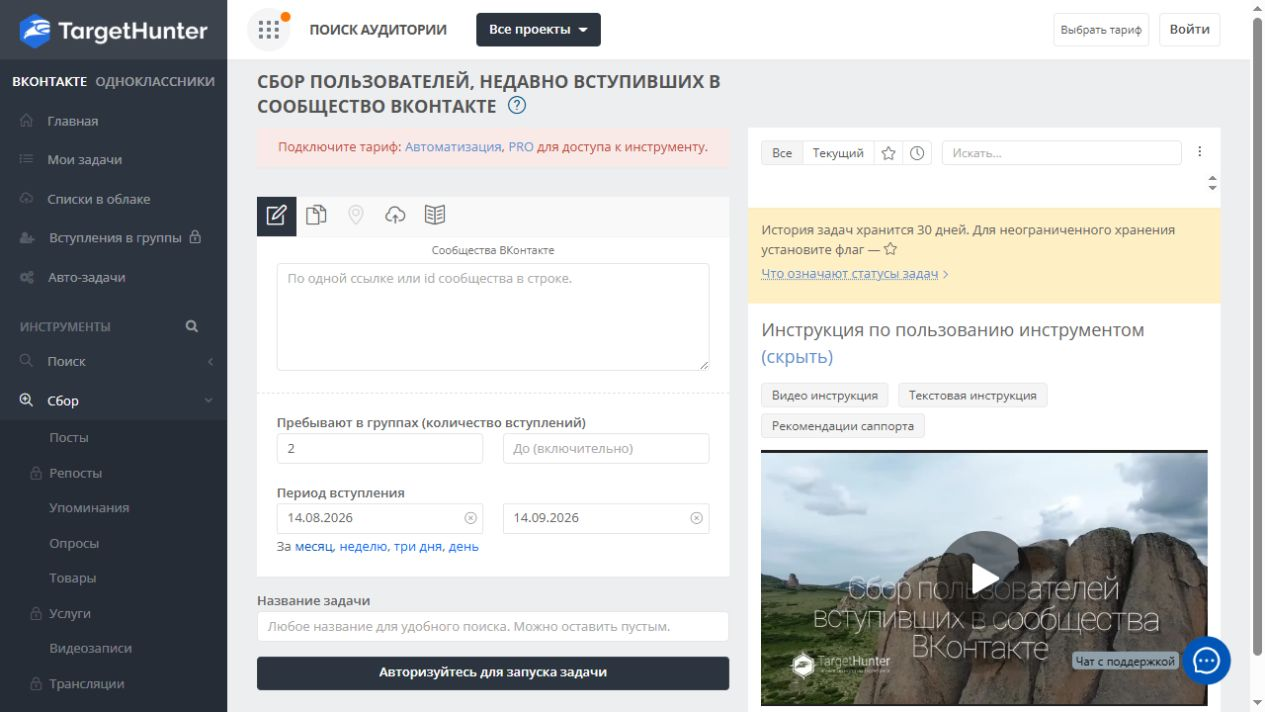Play the instruction video

point(984,577)
